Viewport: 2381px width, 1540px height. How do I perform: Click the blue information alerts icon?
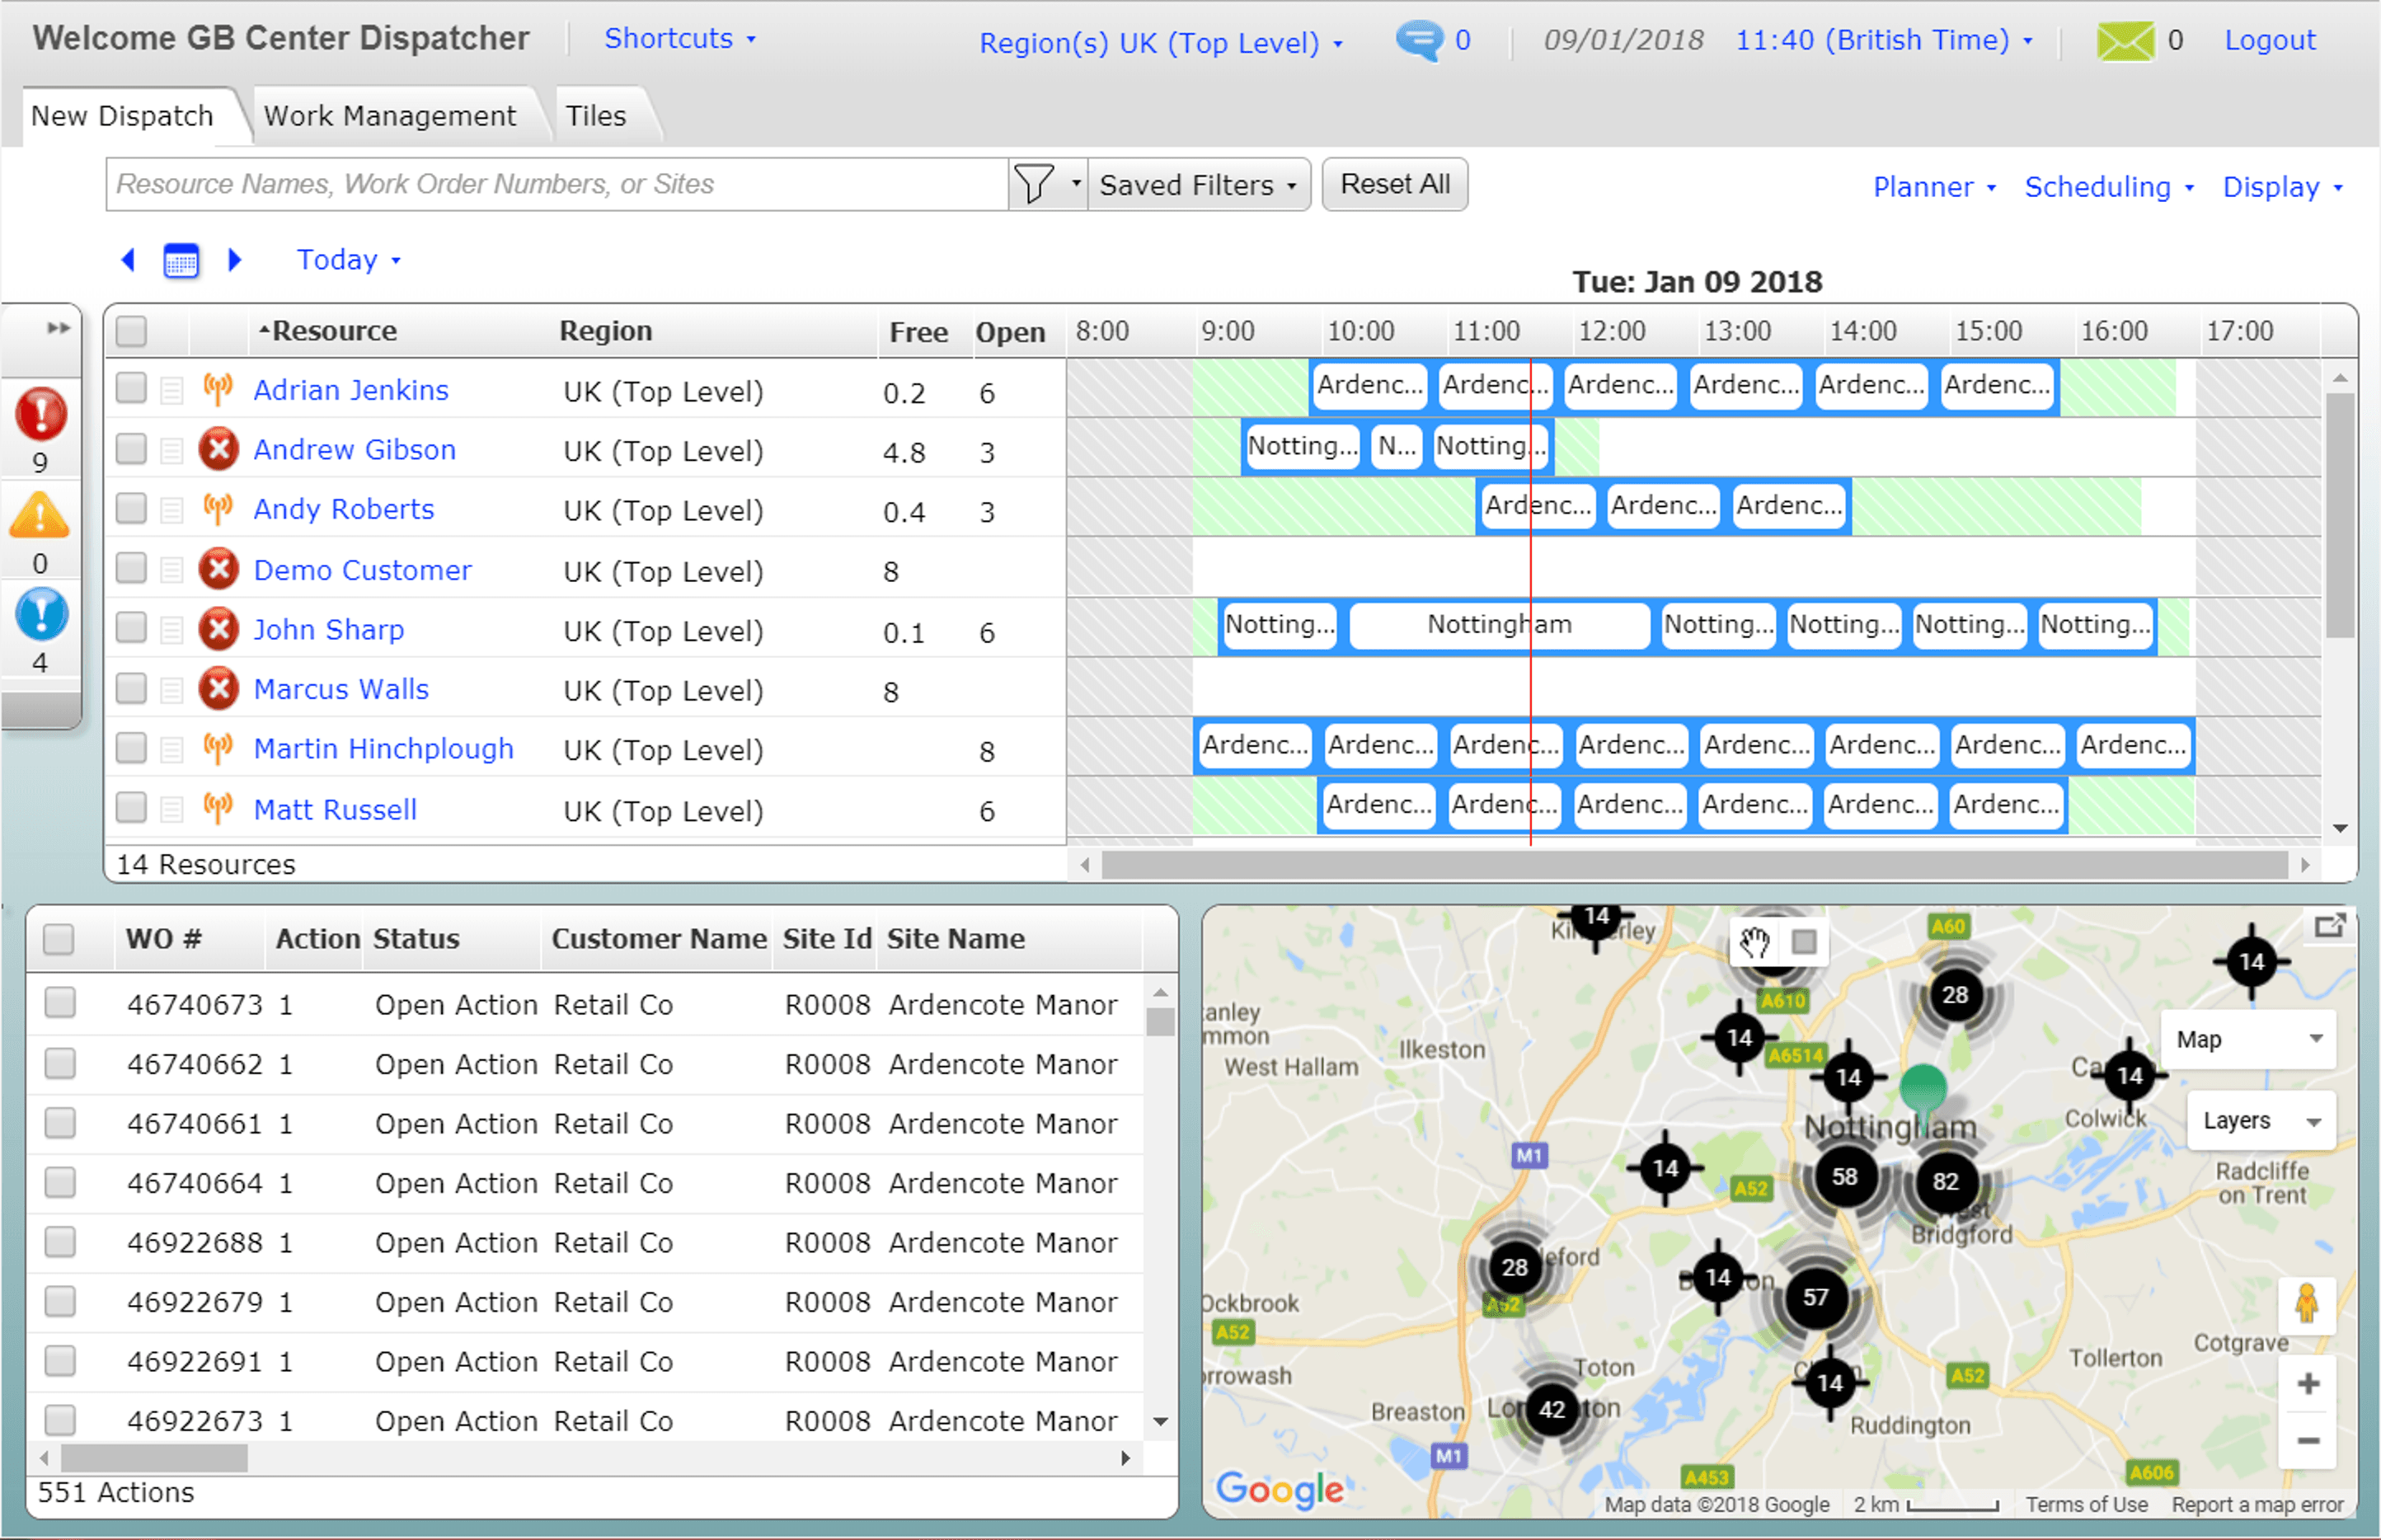click(41, 615)
